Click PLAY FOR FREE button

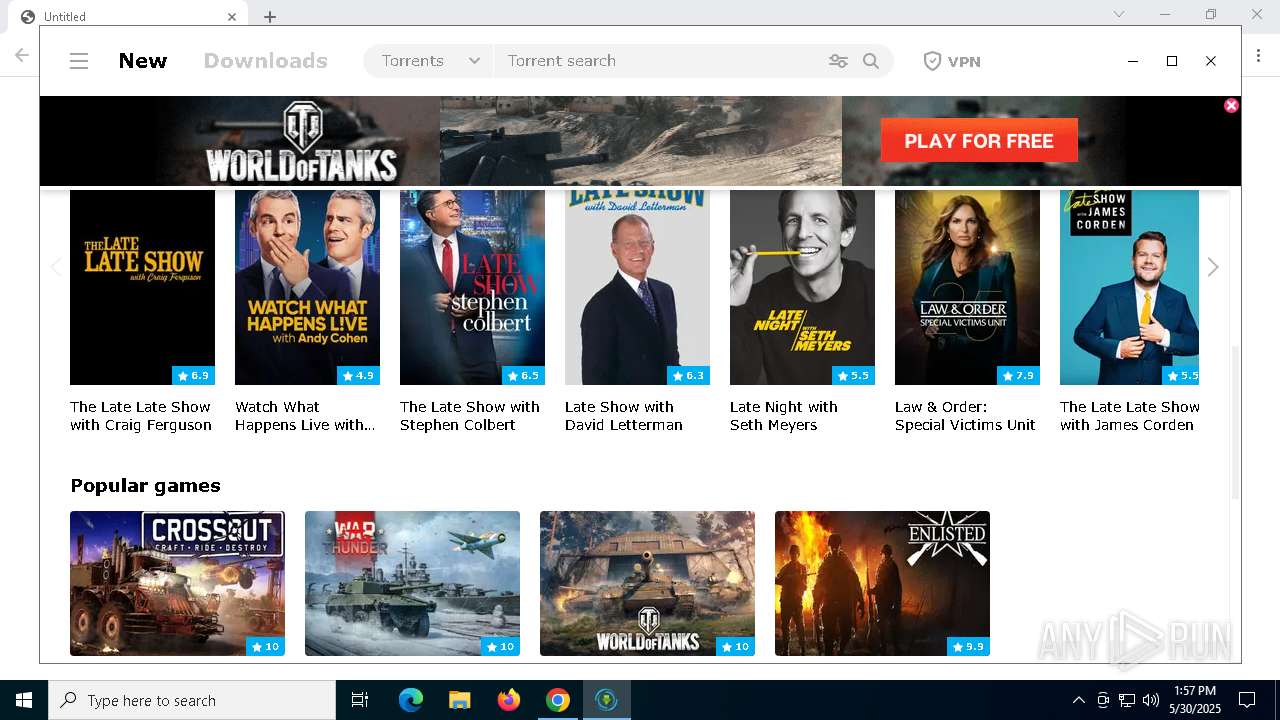[x=979, y=141]
